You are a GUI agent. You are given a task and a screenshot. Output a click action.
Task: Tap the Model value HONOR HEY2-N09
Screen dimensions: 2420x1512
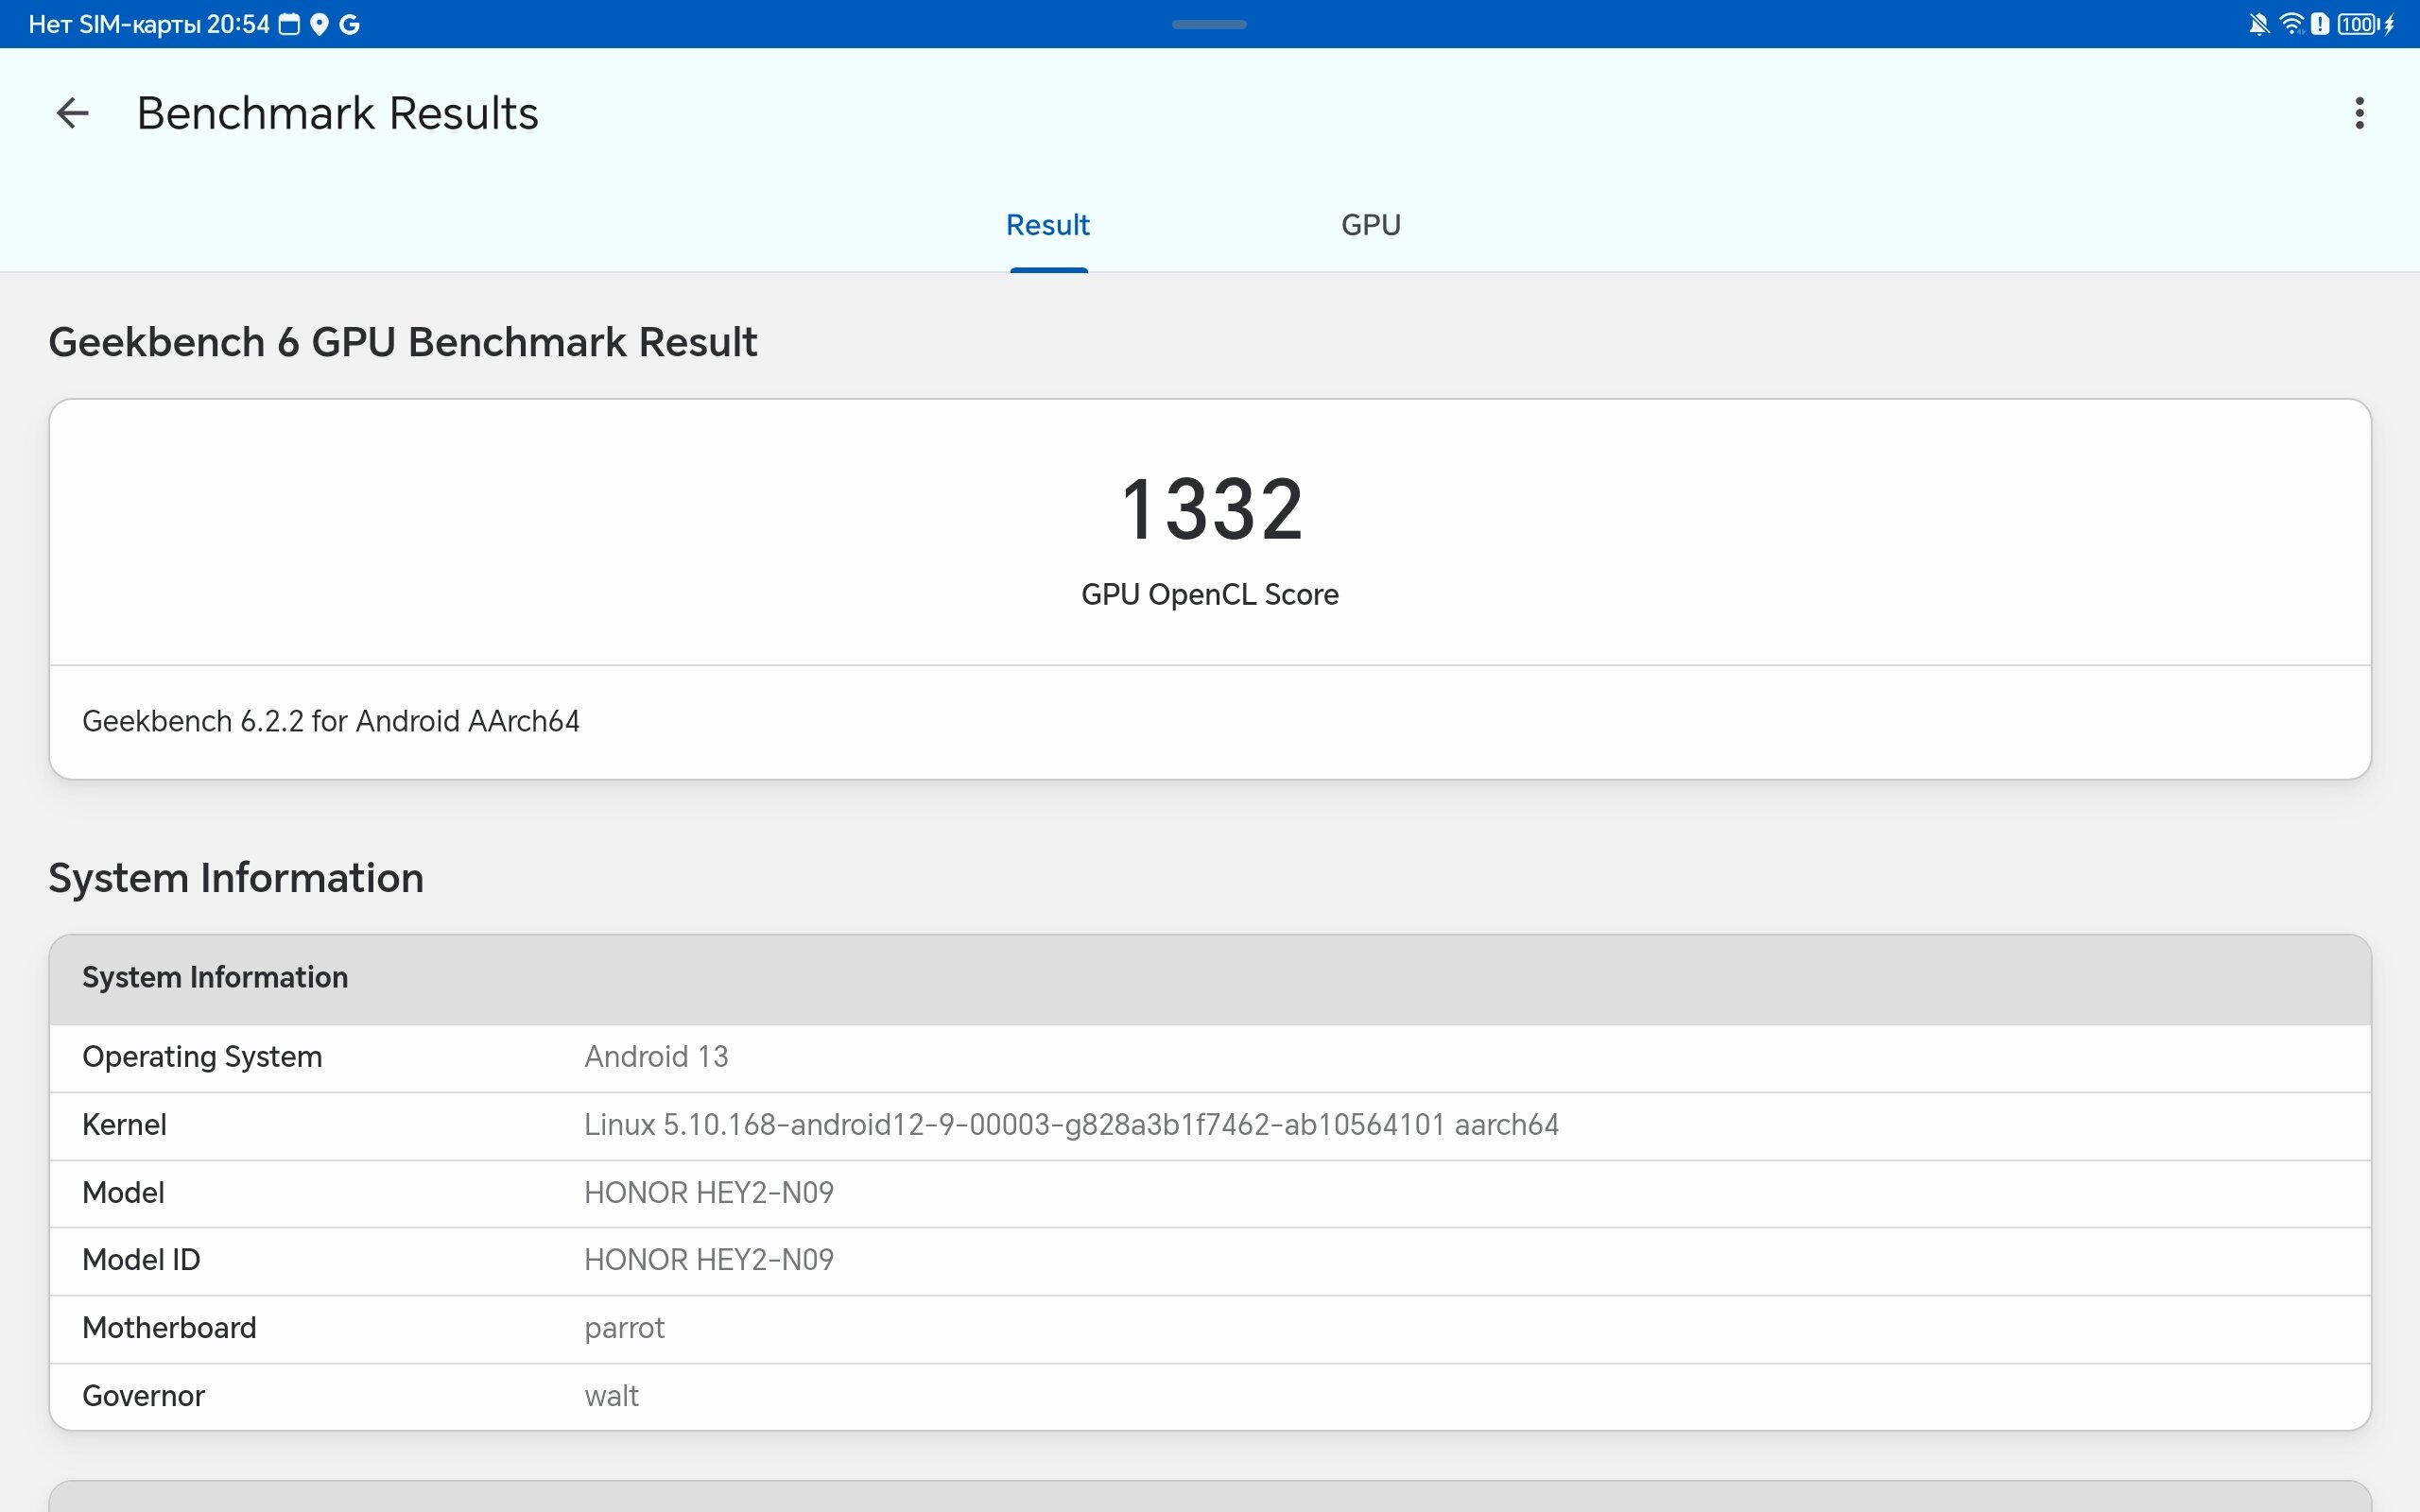tap(709, 1193)
